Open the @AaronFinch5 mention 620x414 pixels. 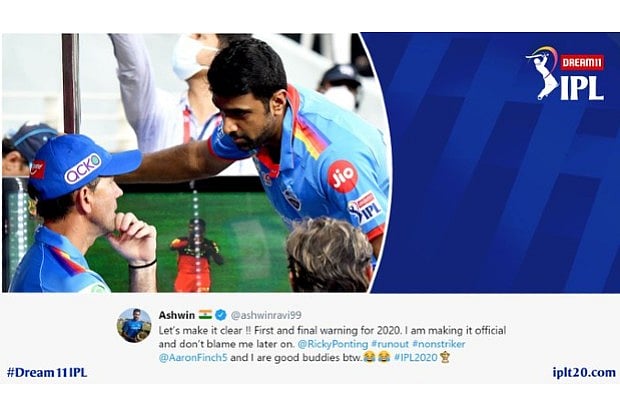pyautogui.click(x=193, y=358)
